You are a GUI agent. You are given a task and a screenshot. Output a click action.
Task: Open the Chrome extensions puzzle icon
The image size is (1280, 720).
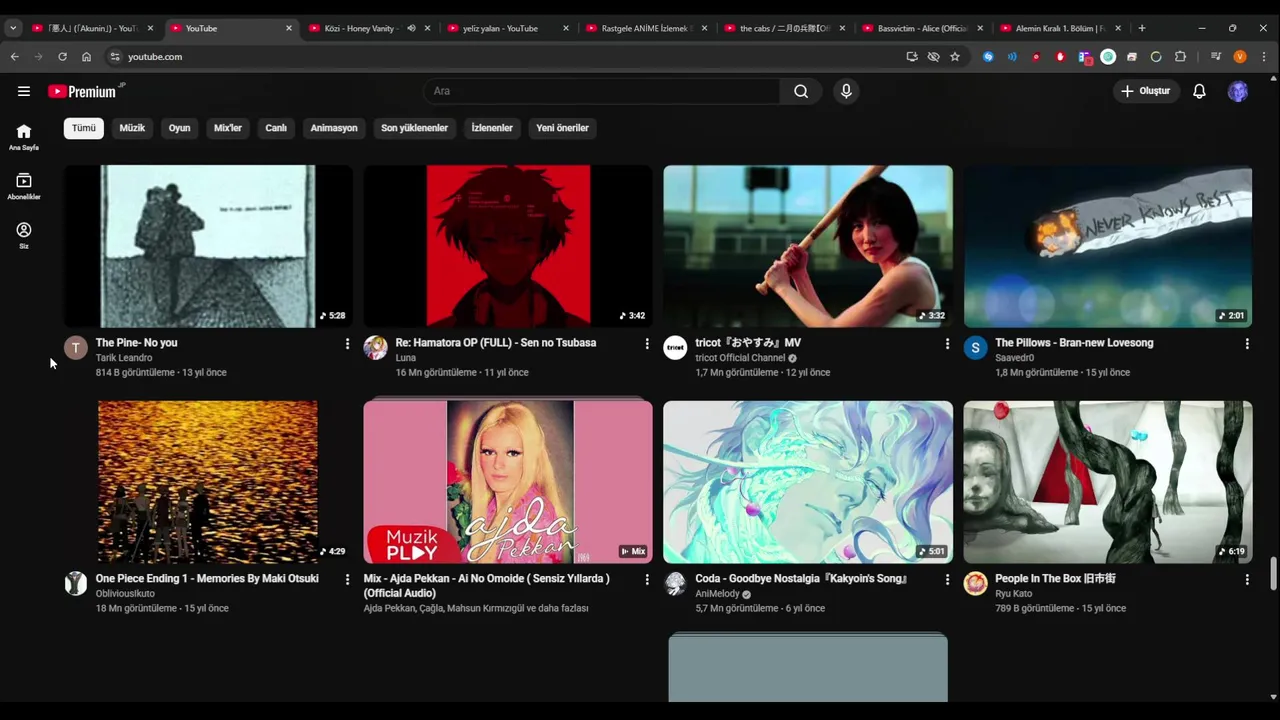pos(1180,57)
